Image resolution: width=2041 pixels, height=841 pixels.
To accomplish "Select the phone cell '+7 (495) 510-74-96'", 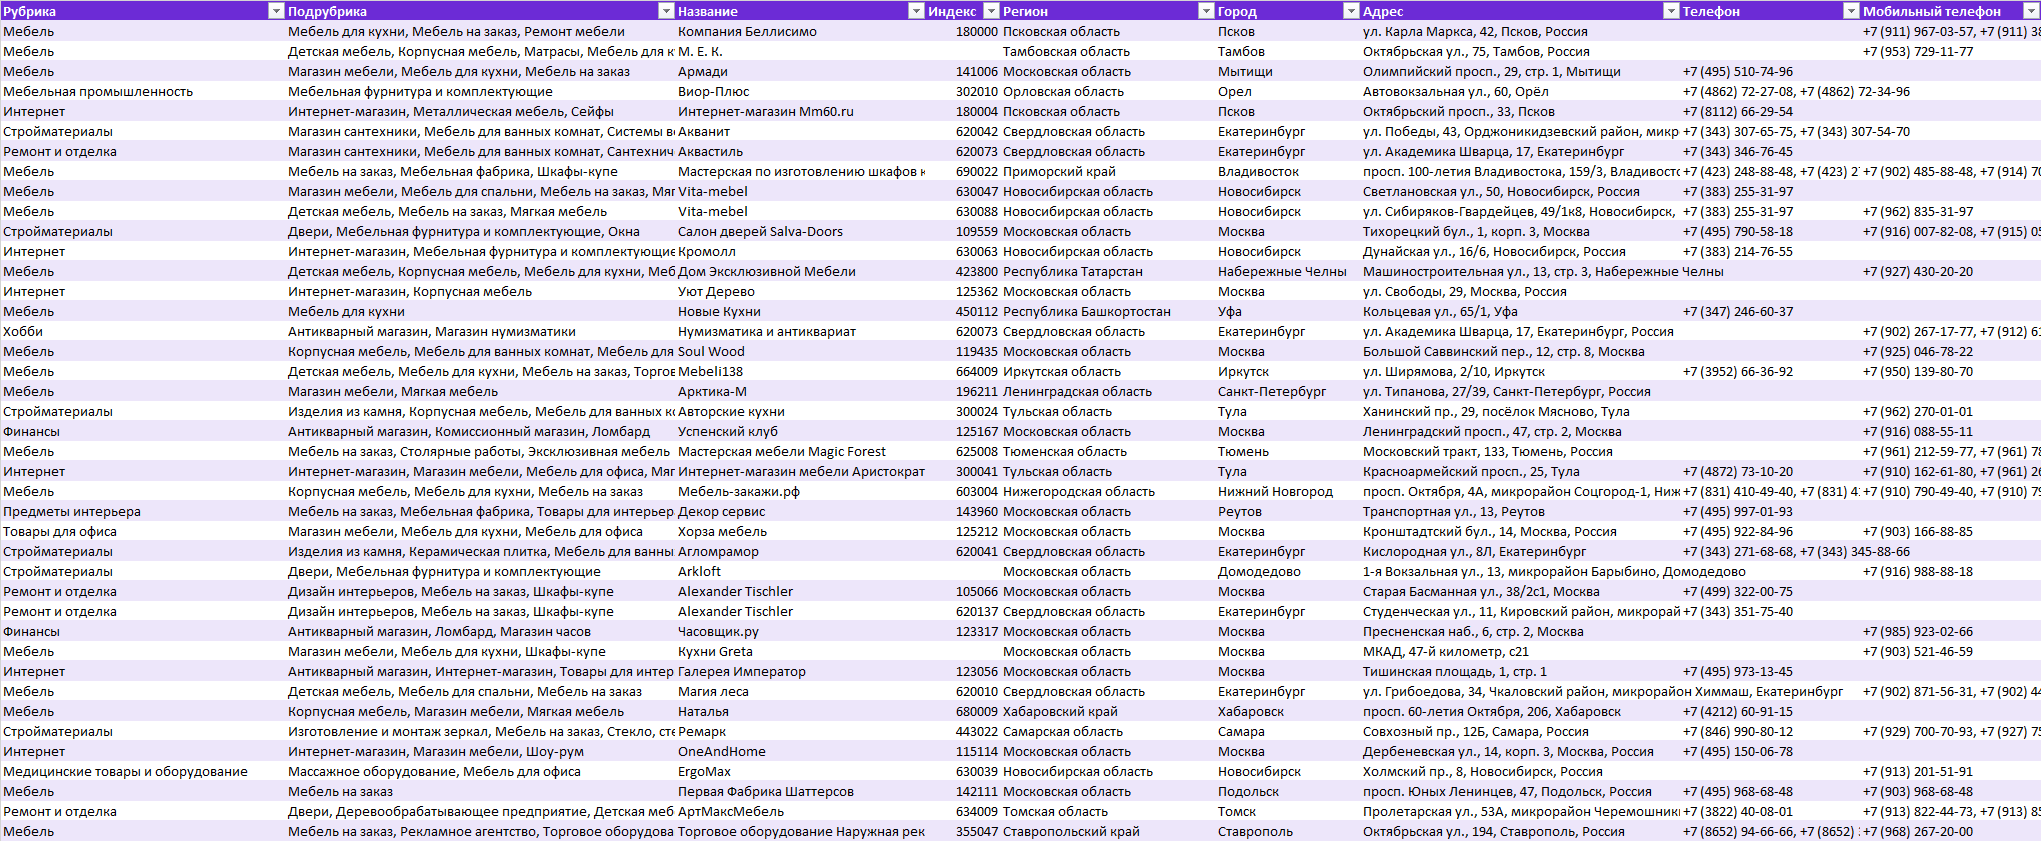I will pos(1770,71).
